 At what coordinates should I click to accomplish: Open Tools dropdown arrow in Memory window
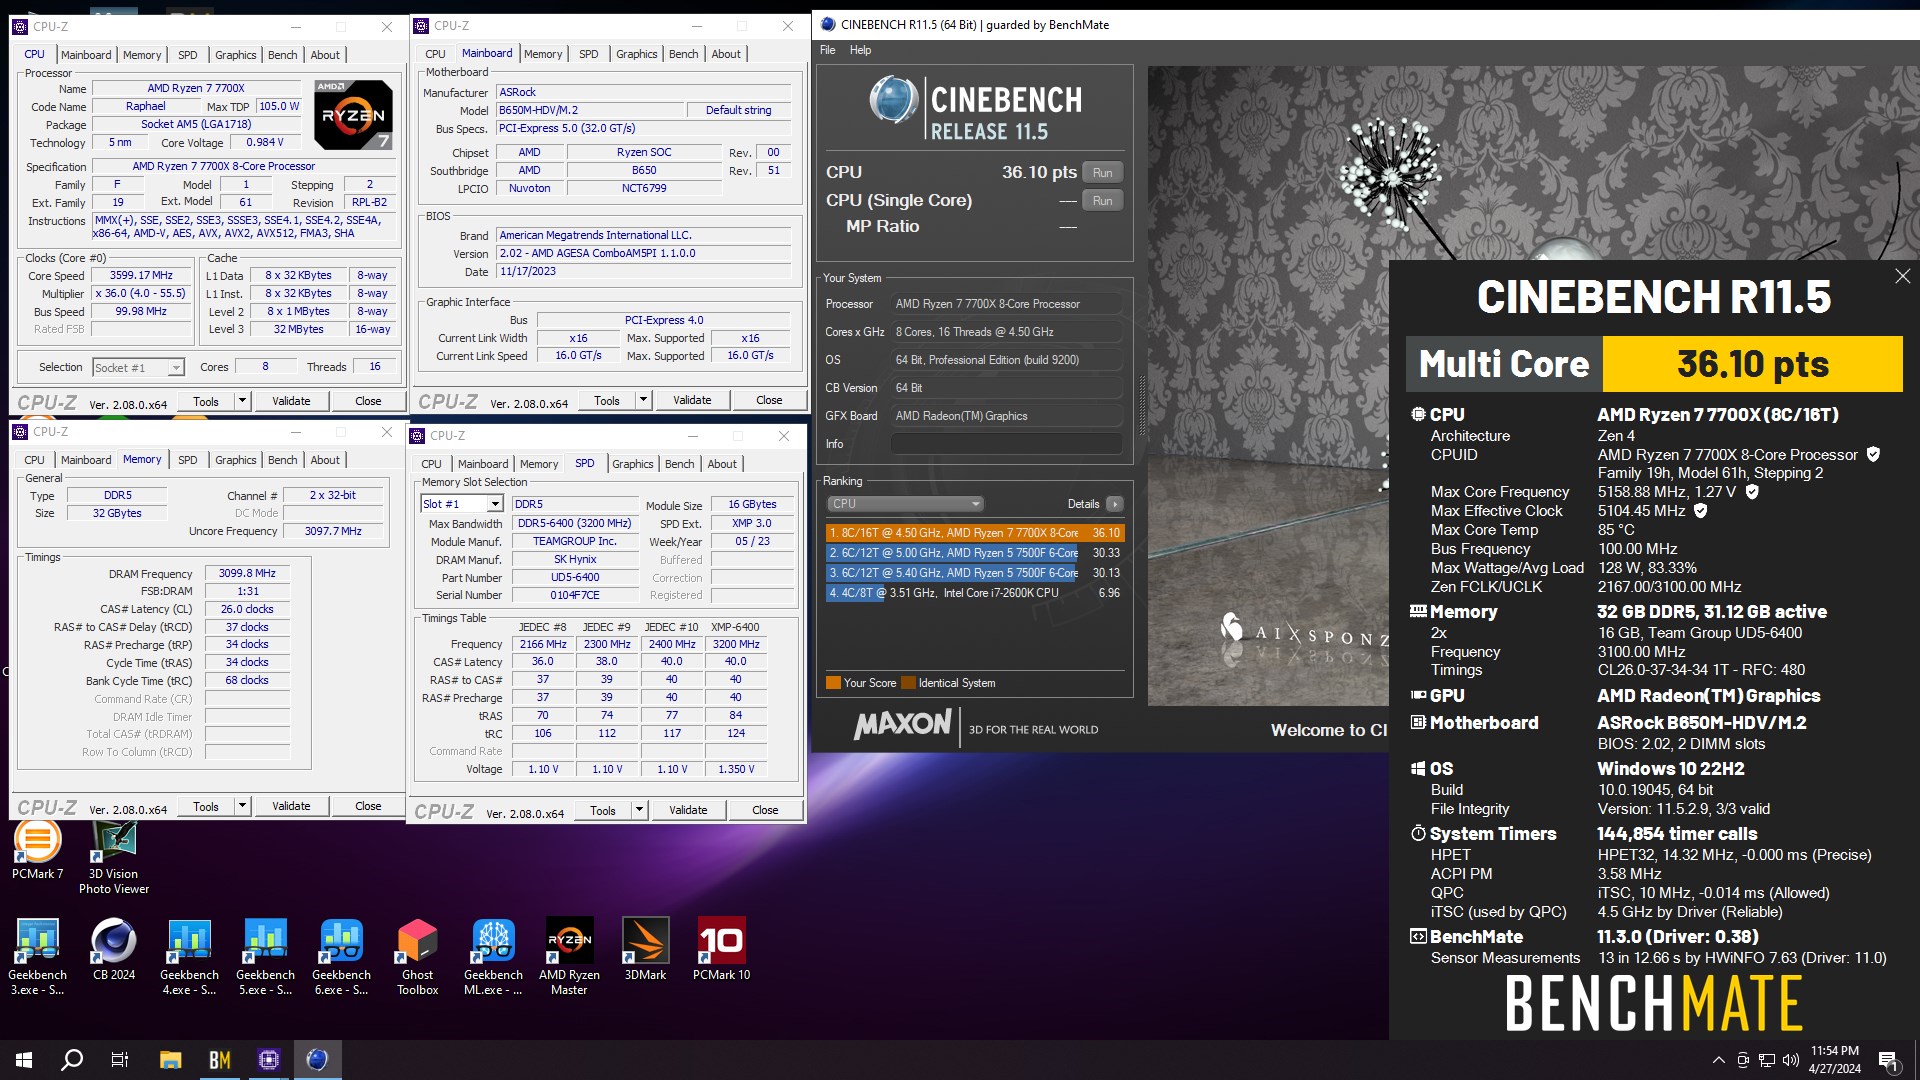point(242,806)
